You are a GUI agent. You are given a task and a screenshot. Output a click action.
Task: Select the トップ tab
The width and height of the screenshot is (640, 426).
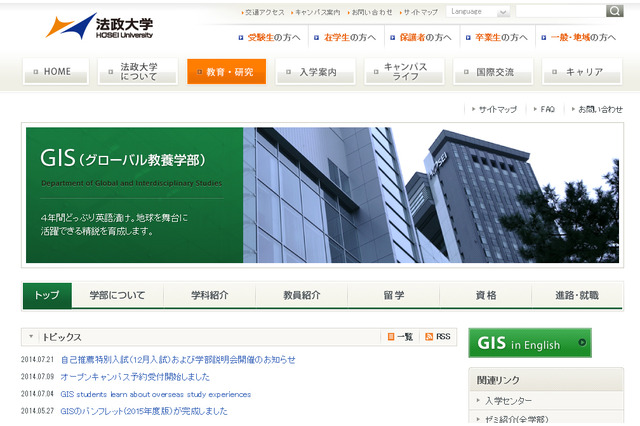[47, 295]
